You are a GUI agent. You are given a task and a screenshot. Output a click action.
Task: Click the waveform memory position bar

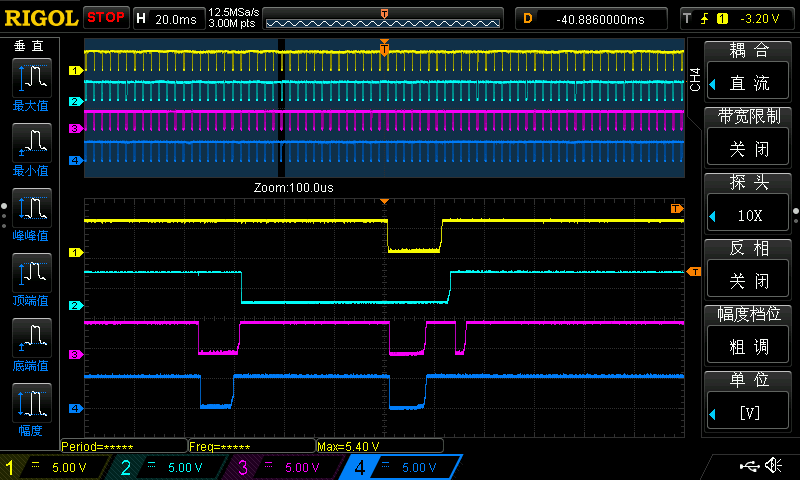click(x=383, y=19)
